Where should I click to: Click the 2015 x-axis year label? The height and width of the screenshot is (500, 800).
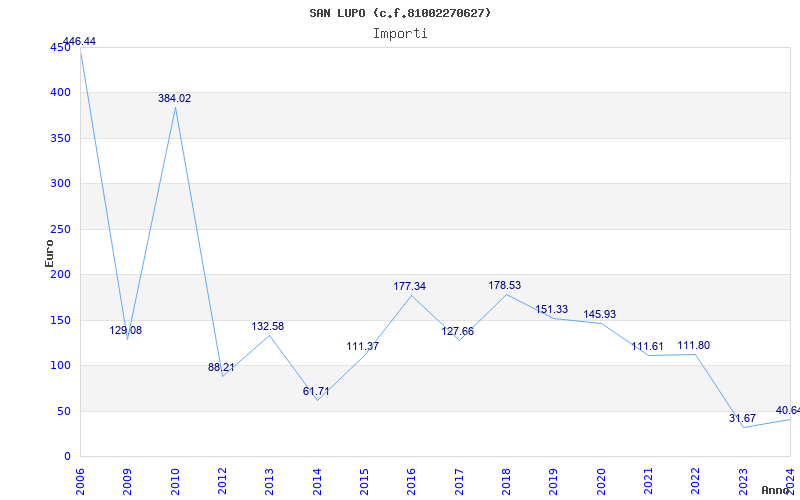click(364, 482)
